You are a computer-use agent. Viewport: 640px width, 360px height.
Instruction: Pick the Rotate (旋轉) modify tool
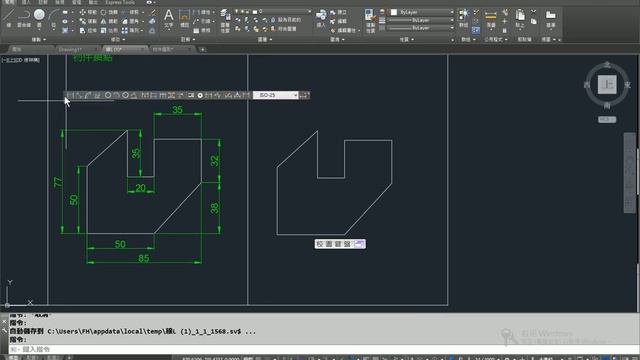pos(109,12)
